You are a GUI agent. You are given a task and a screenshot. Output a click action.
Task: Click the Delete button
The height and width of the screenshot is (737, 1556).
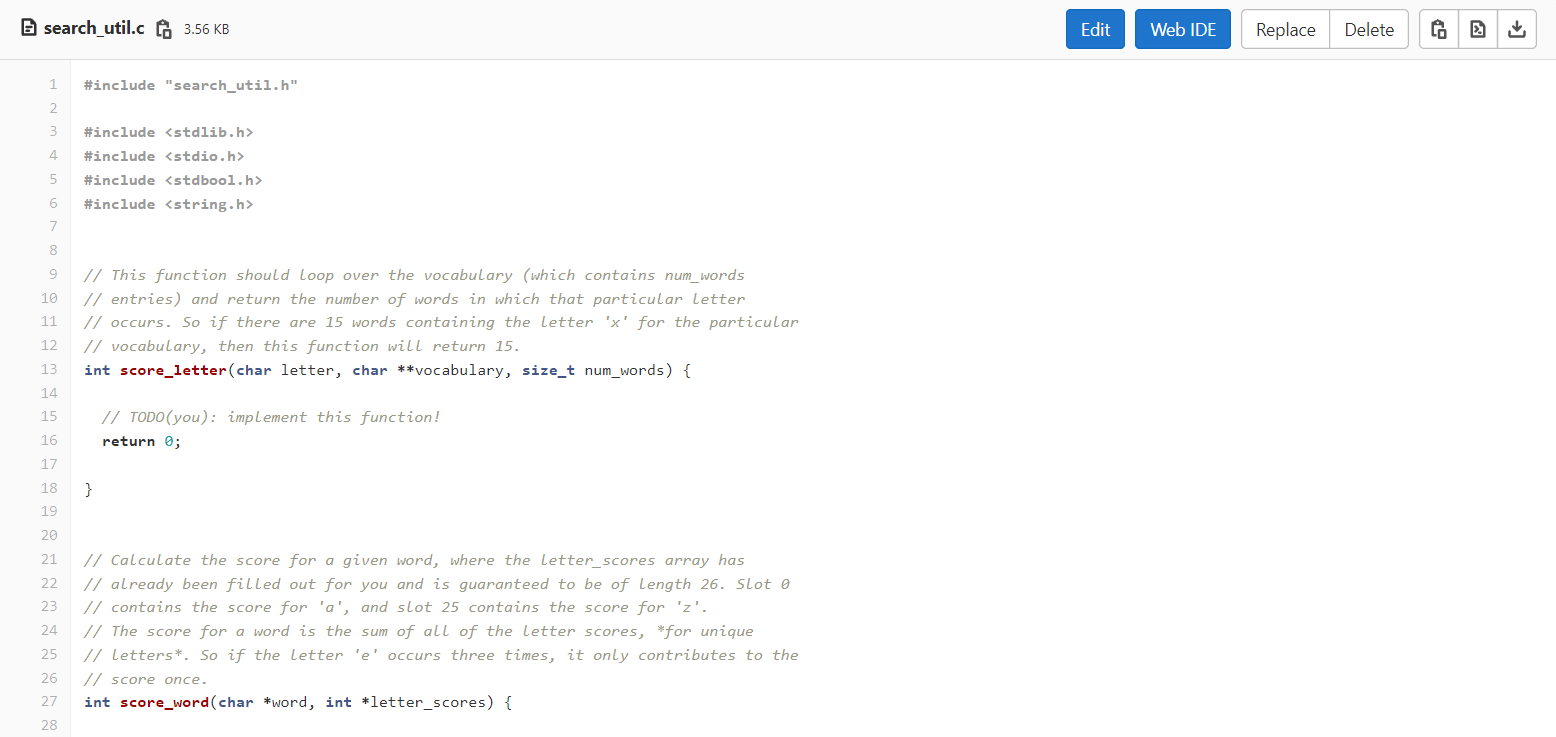click(1368, 29)
